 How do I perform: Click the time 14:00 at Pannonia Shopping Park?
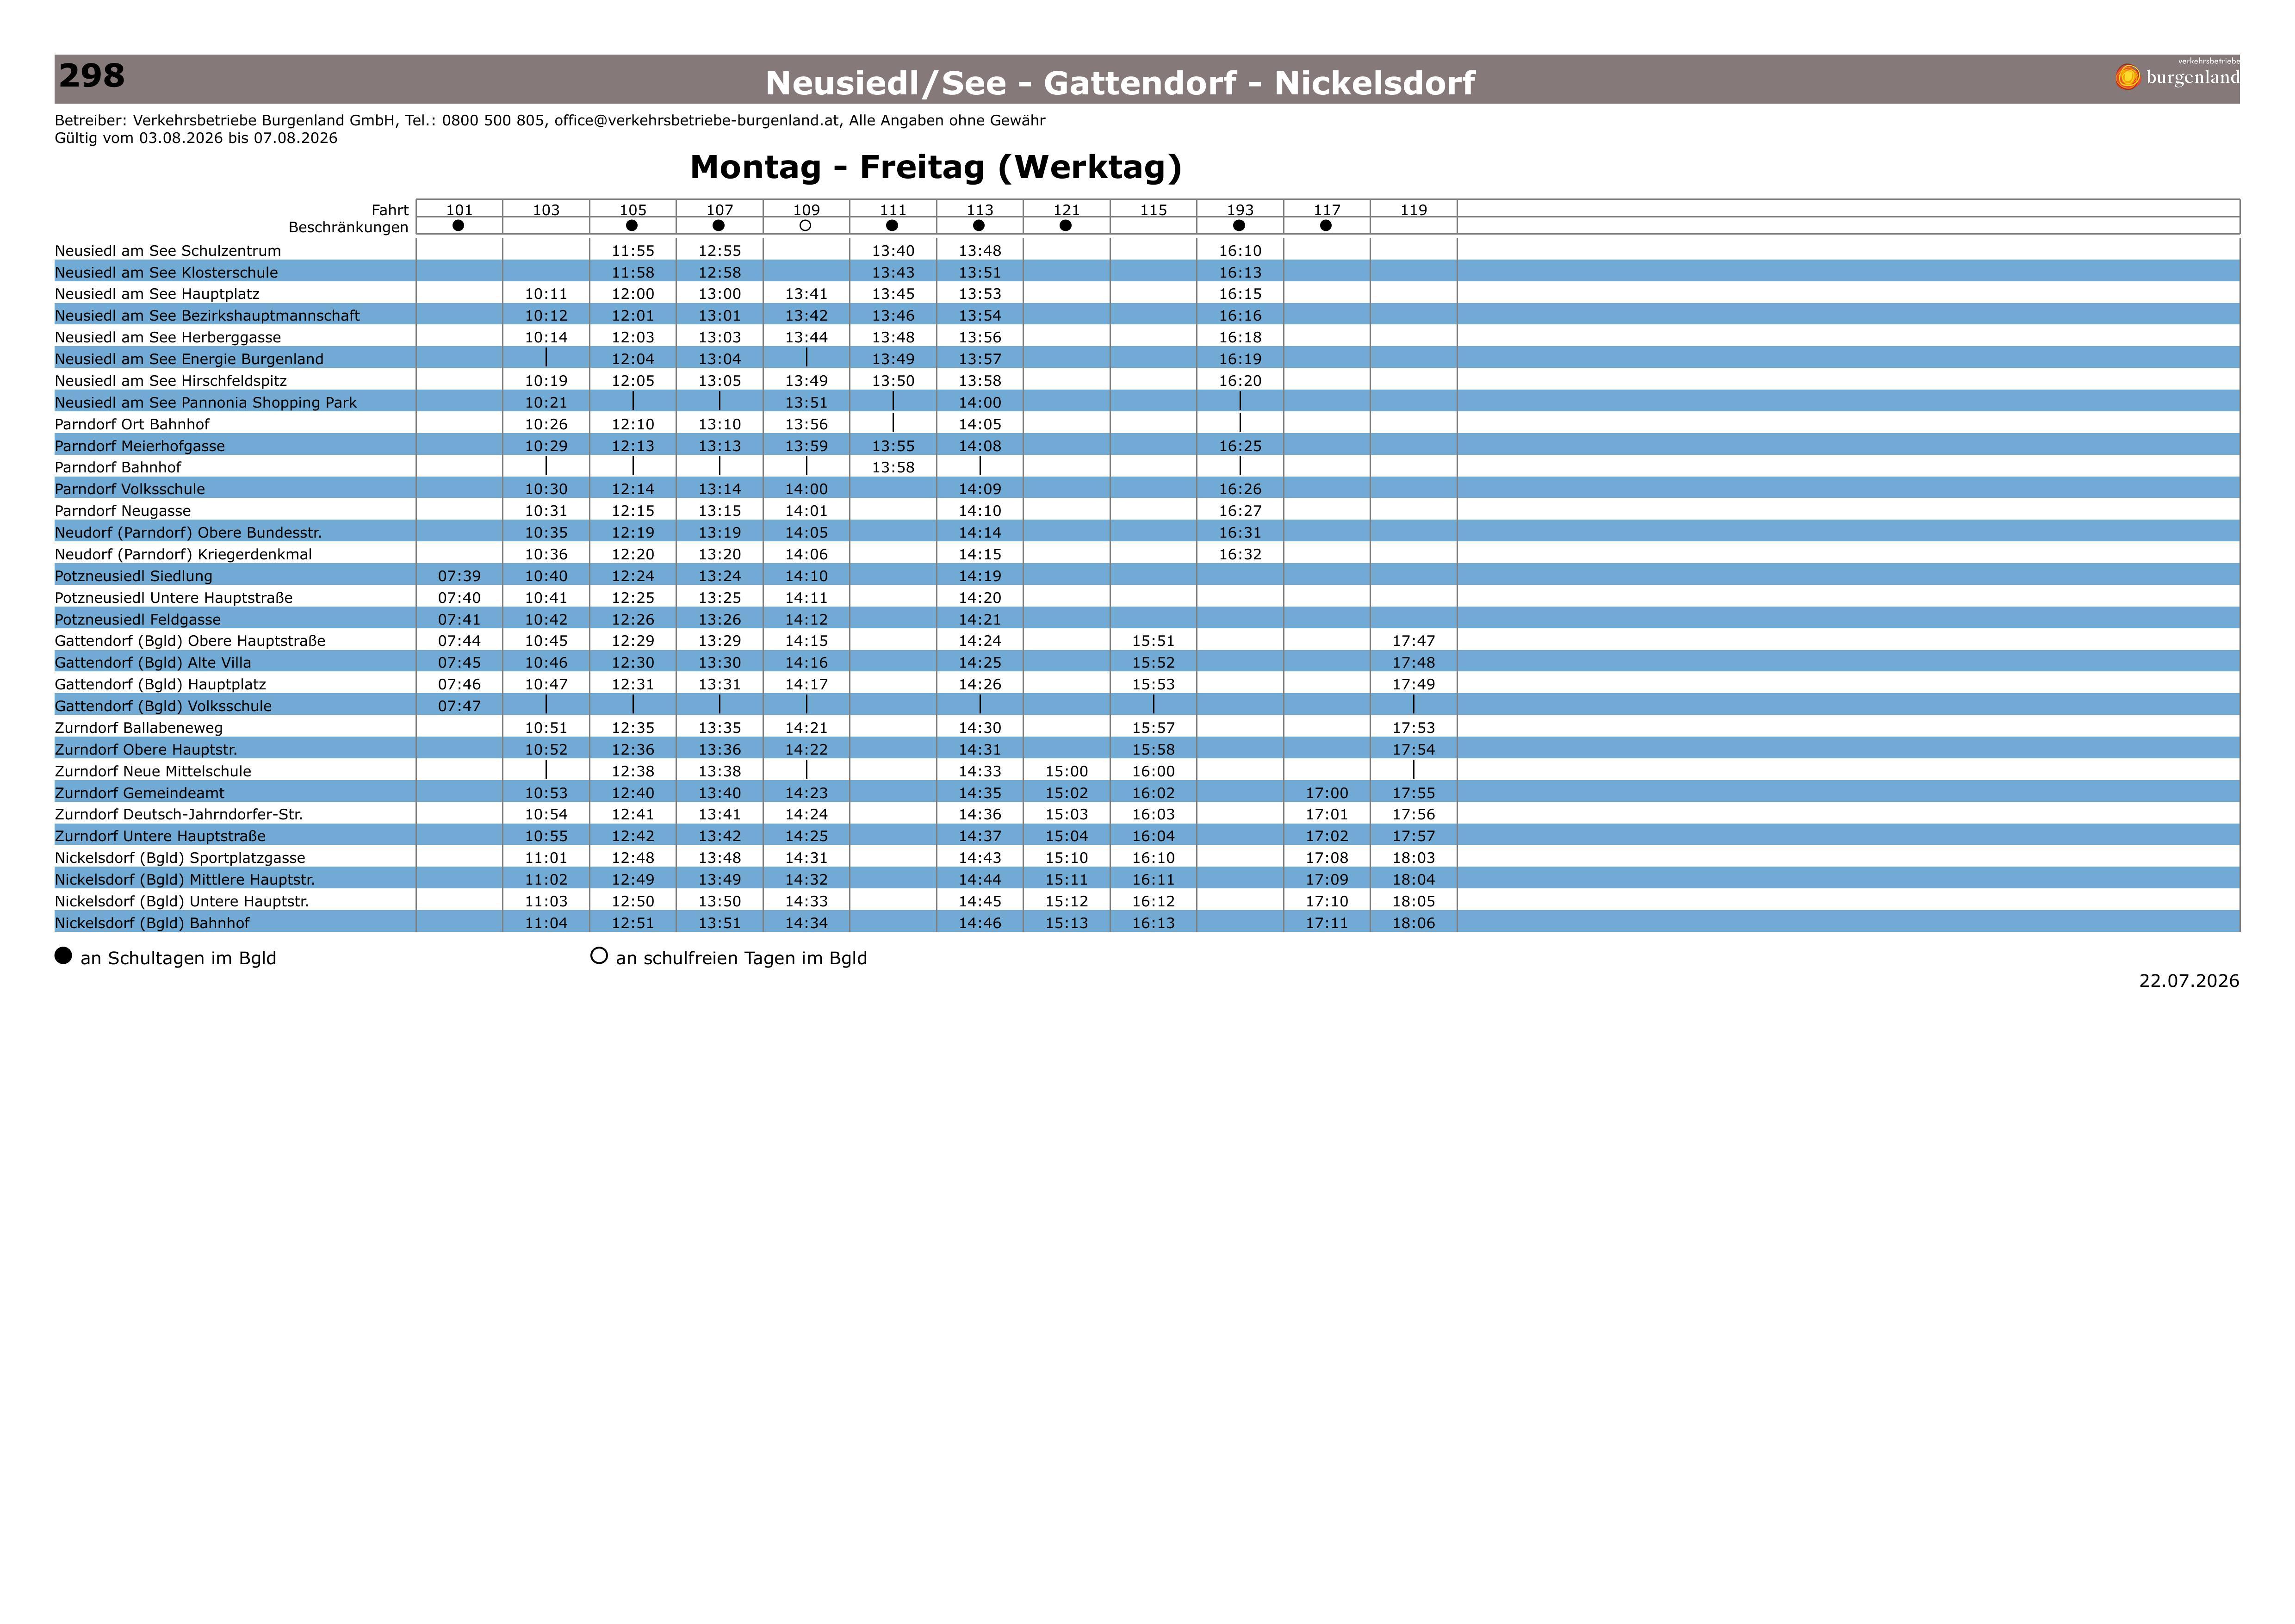980,403
